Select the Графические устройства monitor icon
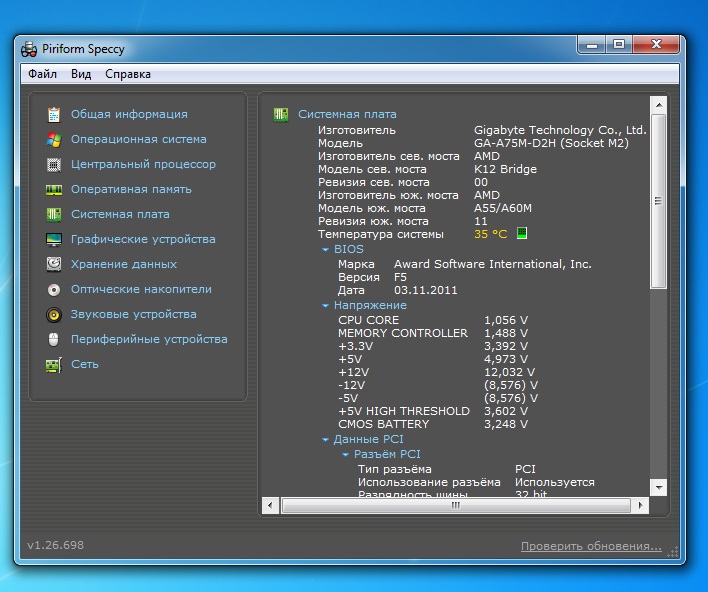 tap(53, 239)
